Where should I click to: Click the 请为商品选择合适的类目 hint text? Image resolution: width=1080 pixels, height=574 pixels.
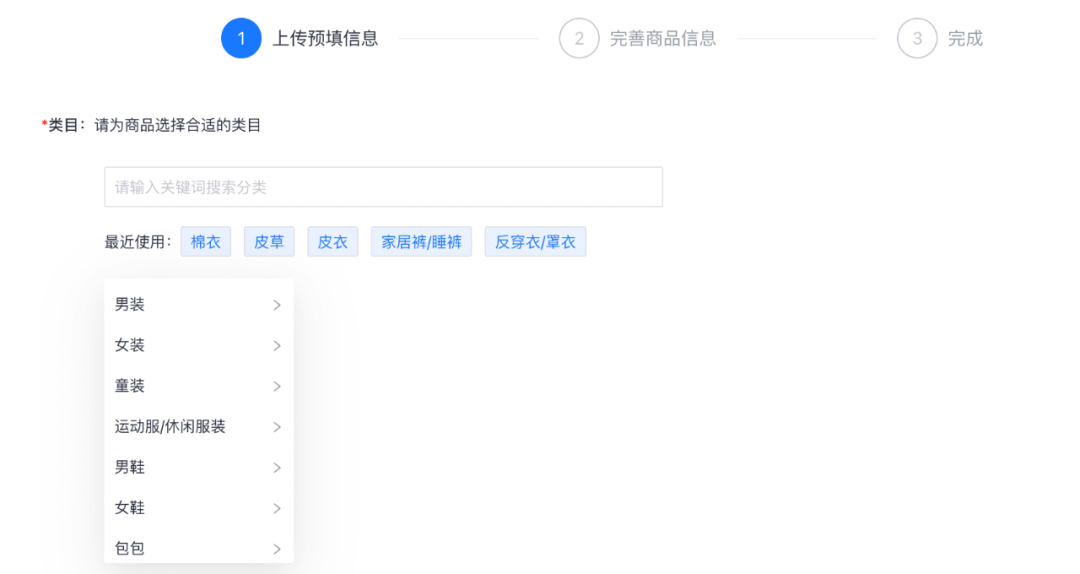point(178,125)
